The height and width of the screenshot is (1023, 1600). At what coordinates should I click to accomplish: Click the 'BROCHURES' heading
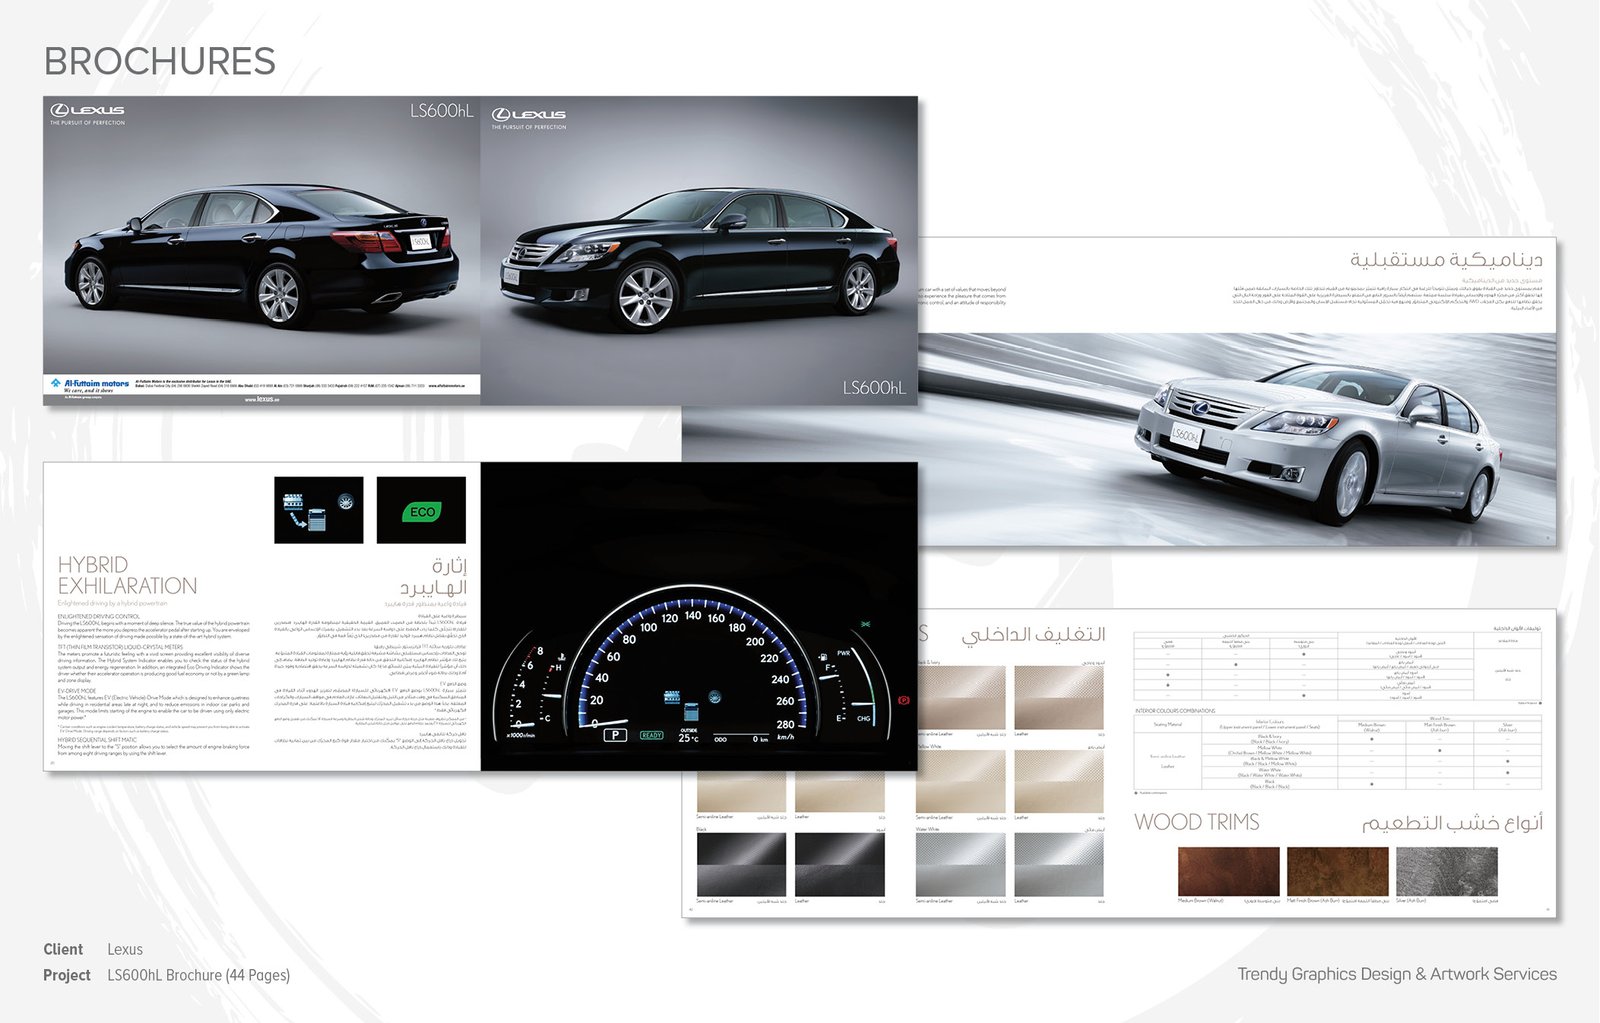(x=160, y=61)
